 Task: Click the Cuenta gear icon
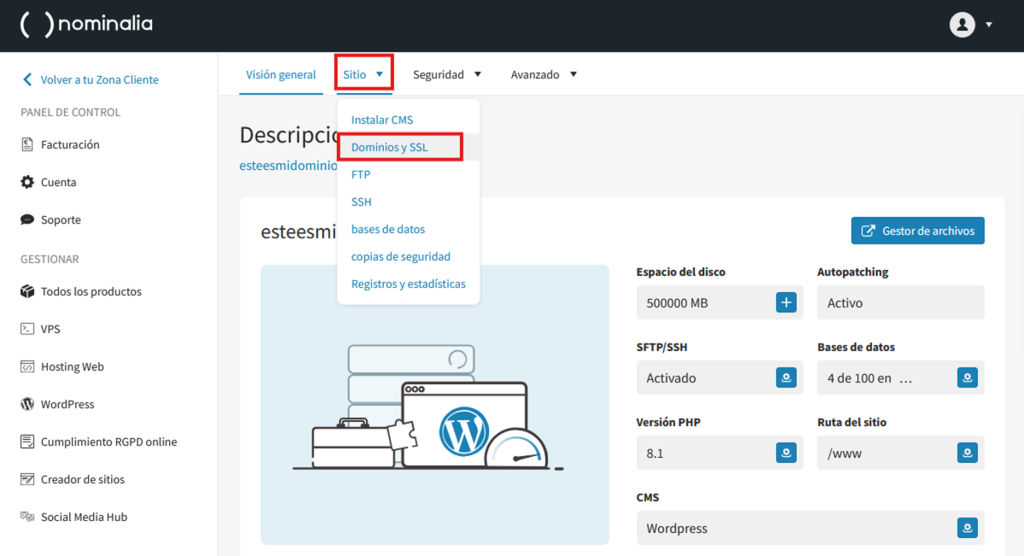point(27,182)
